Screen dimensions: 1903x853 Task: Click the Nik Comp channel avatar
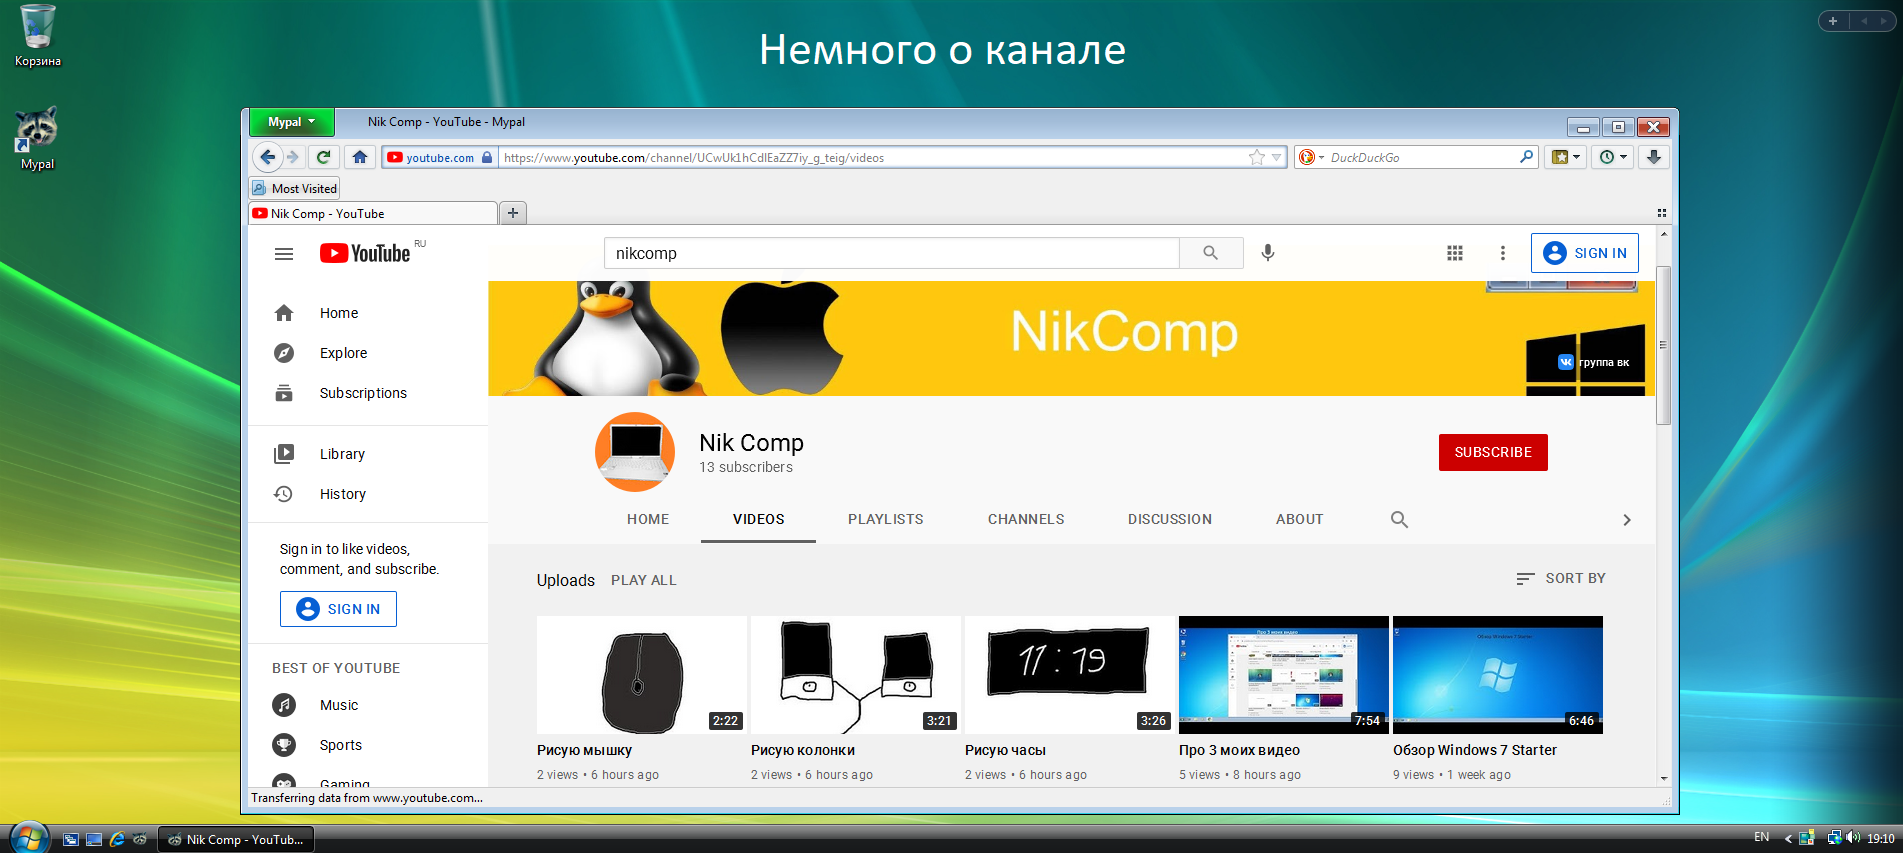click(635, 452)
